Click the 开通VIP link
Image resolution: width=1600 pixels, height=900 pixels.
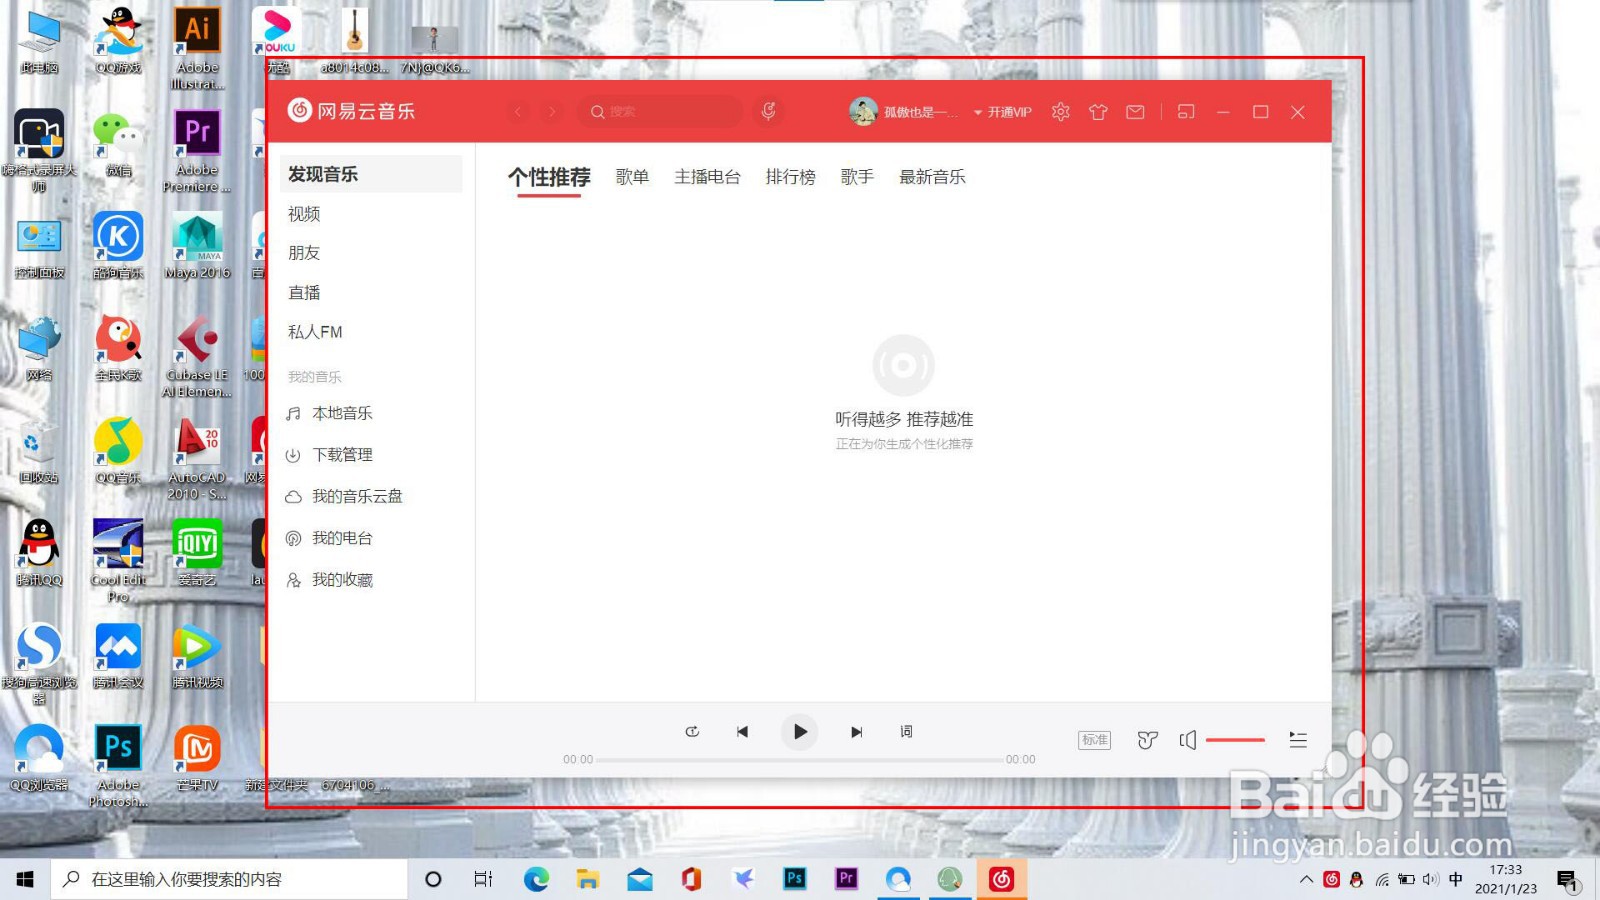(x=1009, y=112)
